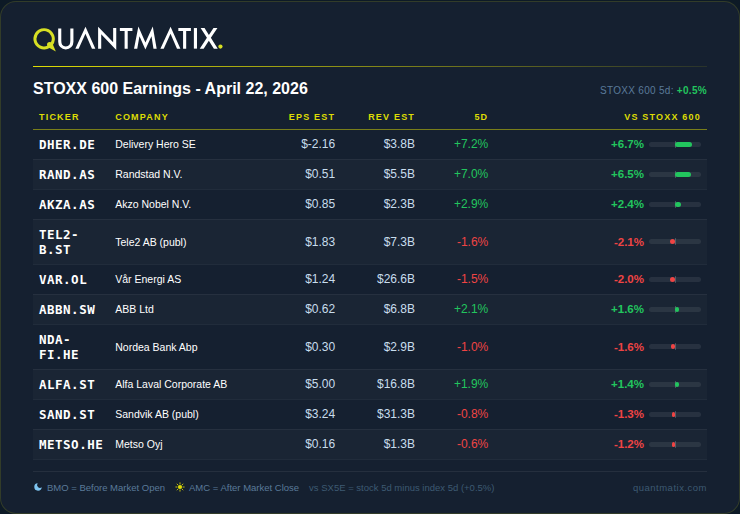The height and width of the screenshot is (514, 740).
Task: Click the COMPANY column header
Action: (x=142, y=117)
